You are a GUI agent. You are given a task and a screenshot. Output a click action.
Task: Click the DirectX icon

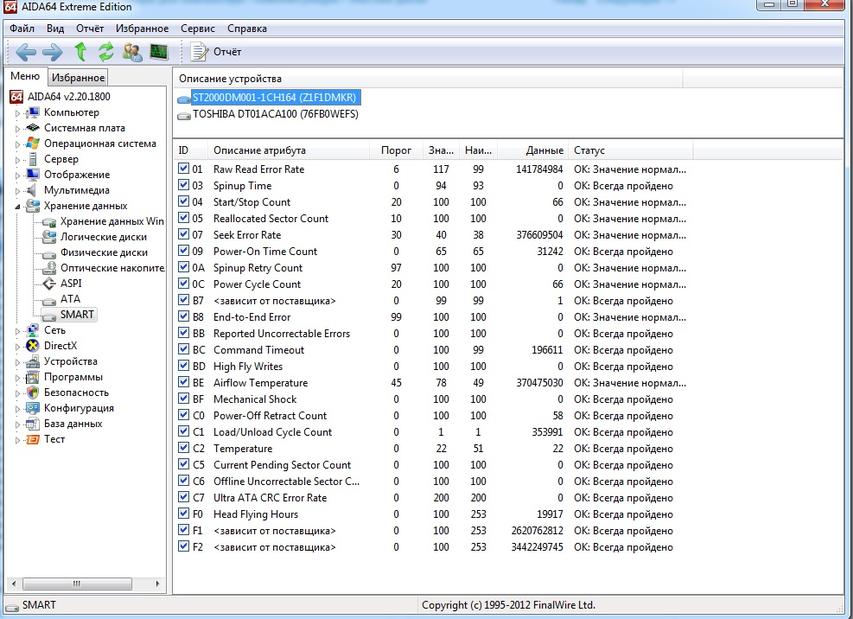[33, 345]
